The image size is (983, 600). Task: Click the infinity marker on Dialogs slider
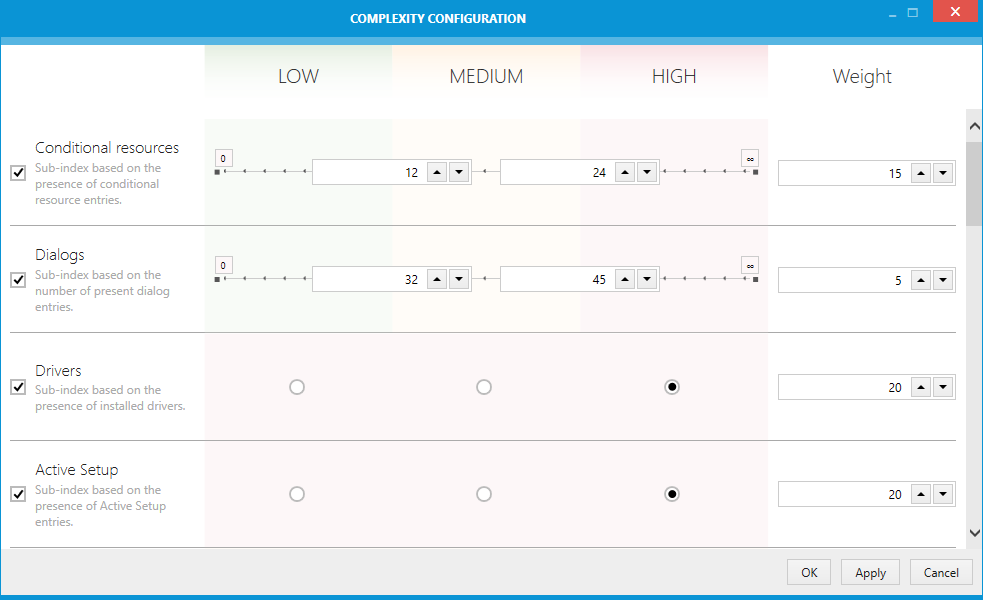click(750, 264)
